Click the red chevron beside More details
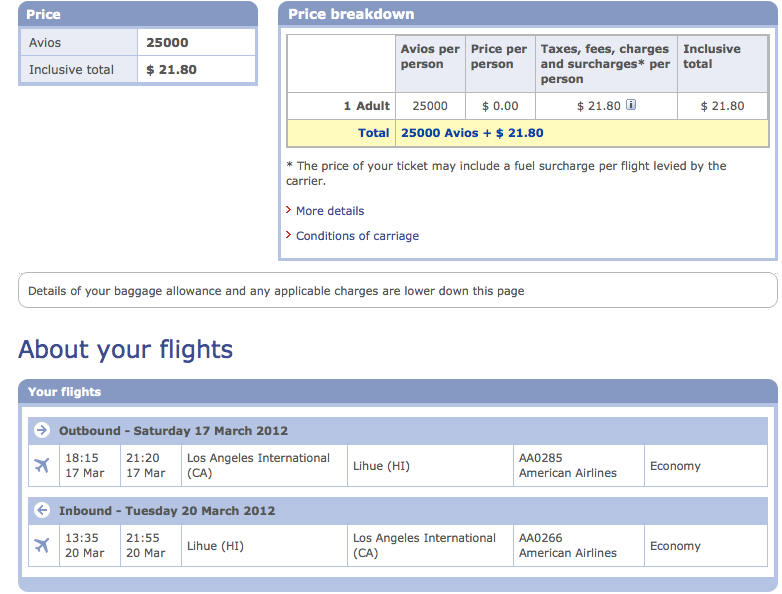This screenshot has height=594, width=782. click(288, 210)
